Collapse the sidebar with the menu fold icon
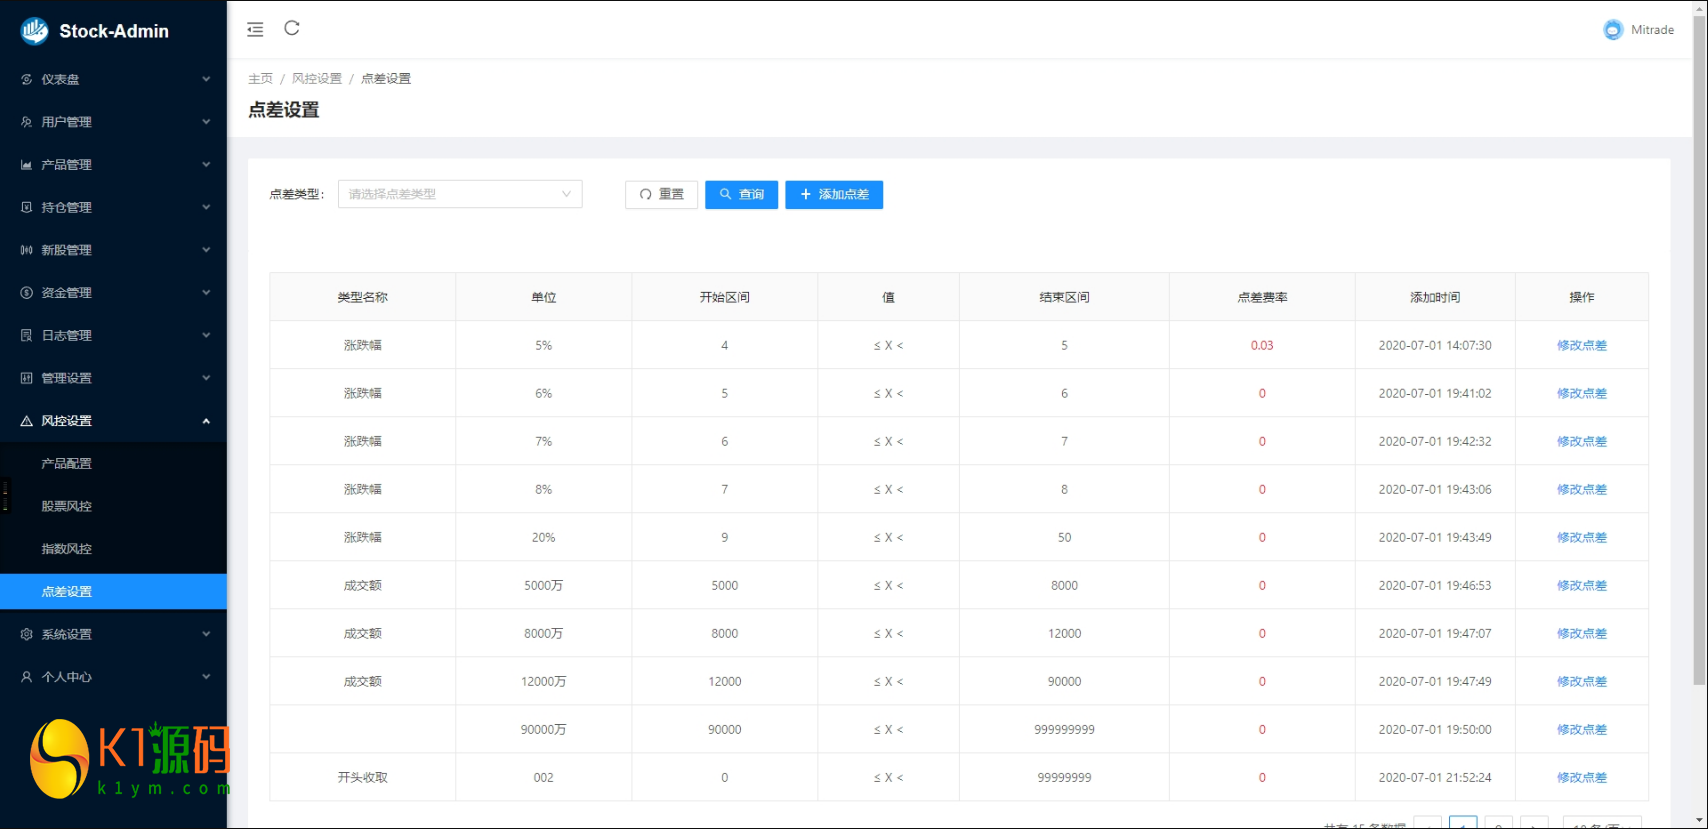The height and width of the screenshot is (829, 1708). click(x=255, y=29)
